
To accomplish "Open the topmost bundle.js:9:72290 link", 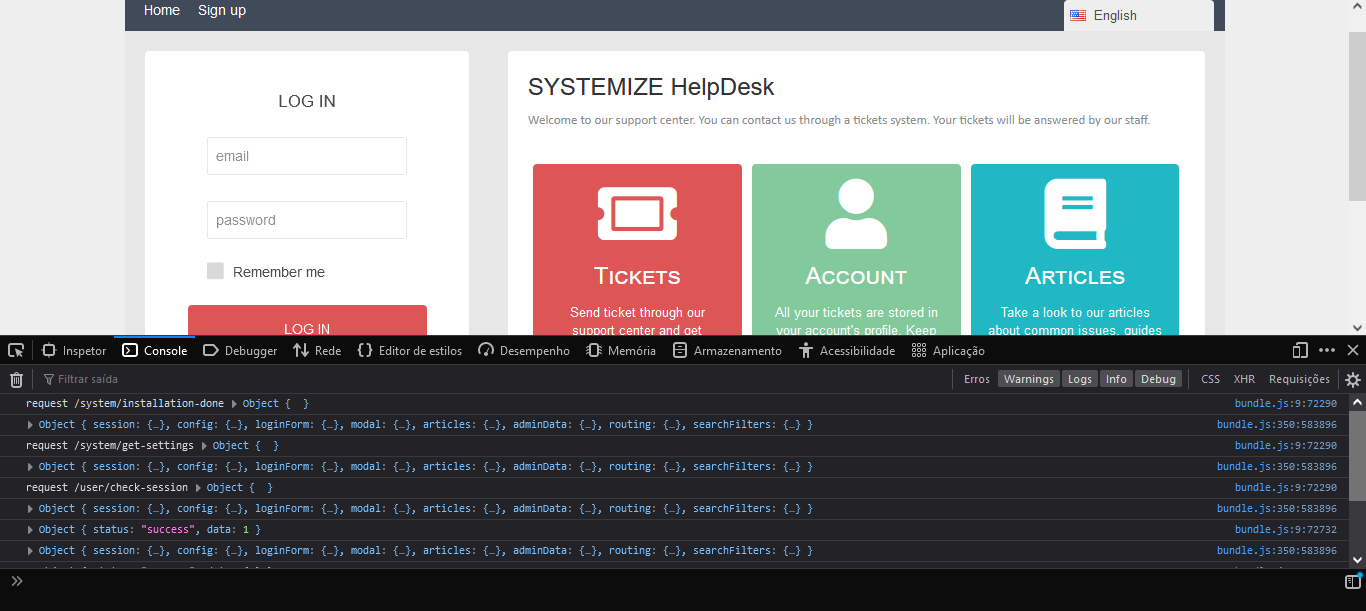I will pyautogui.click(x=1285, y=404).
